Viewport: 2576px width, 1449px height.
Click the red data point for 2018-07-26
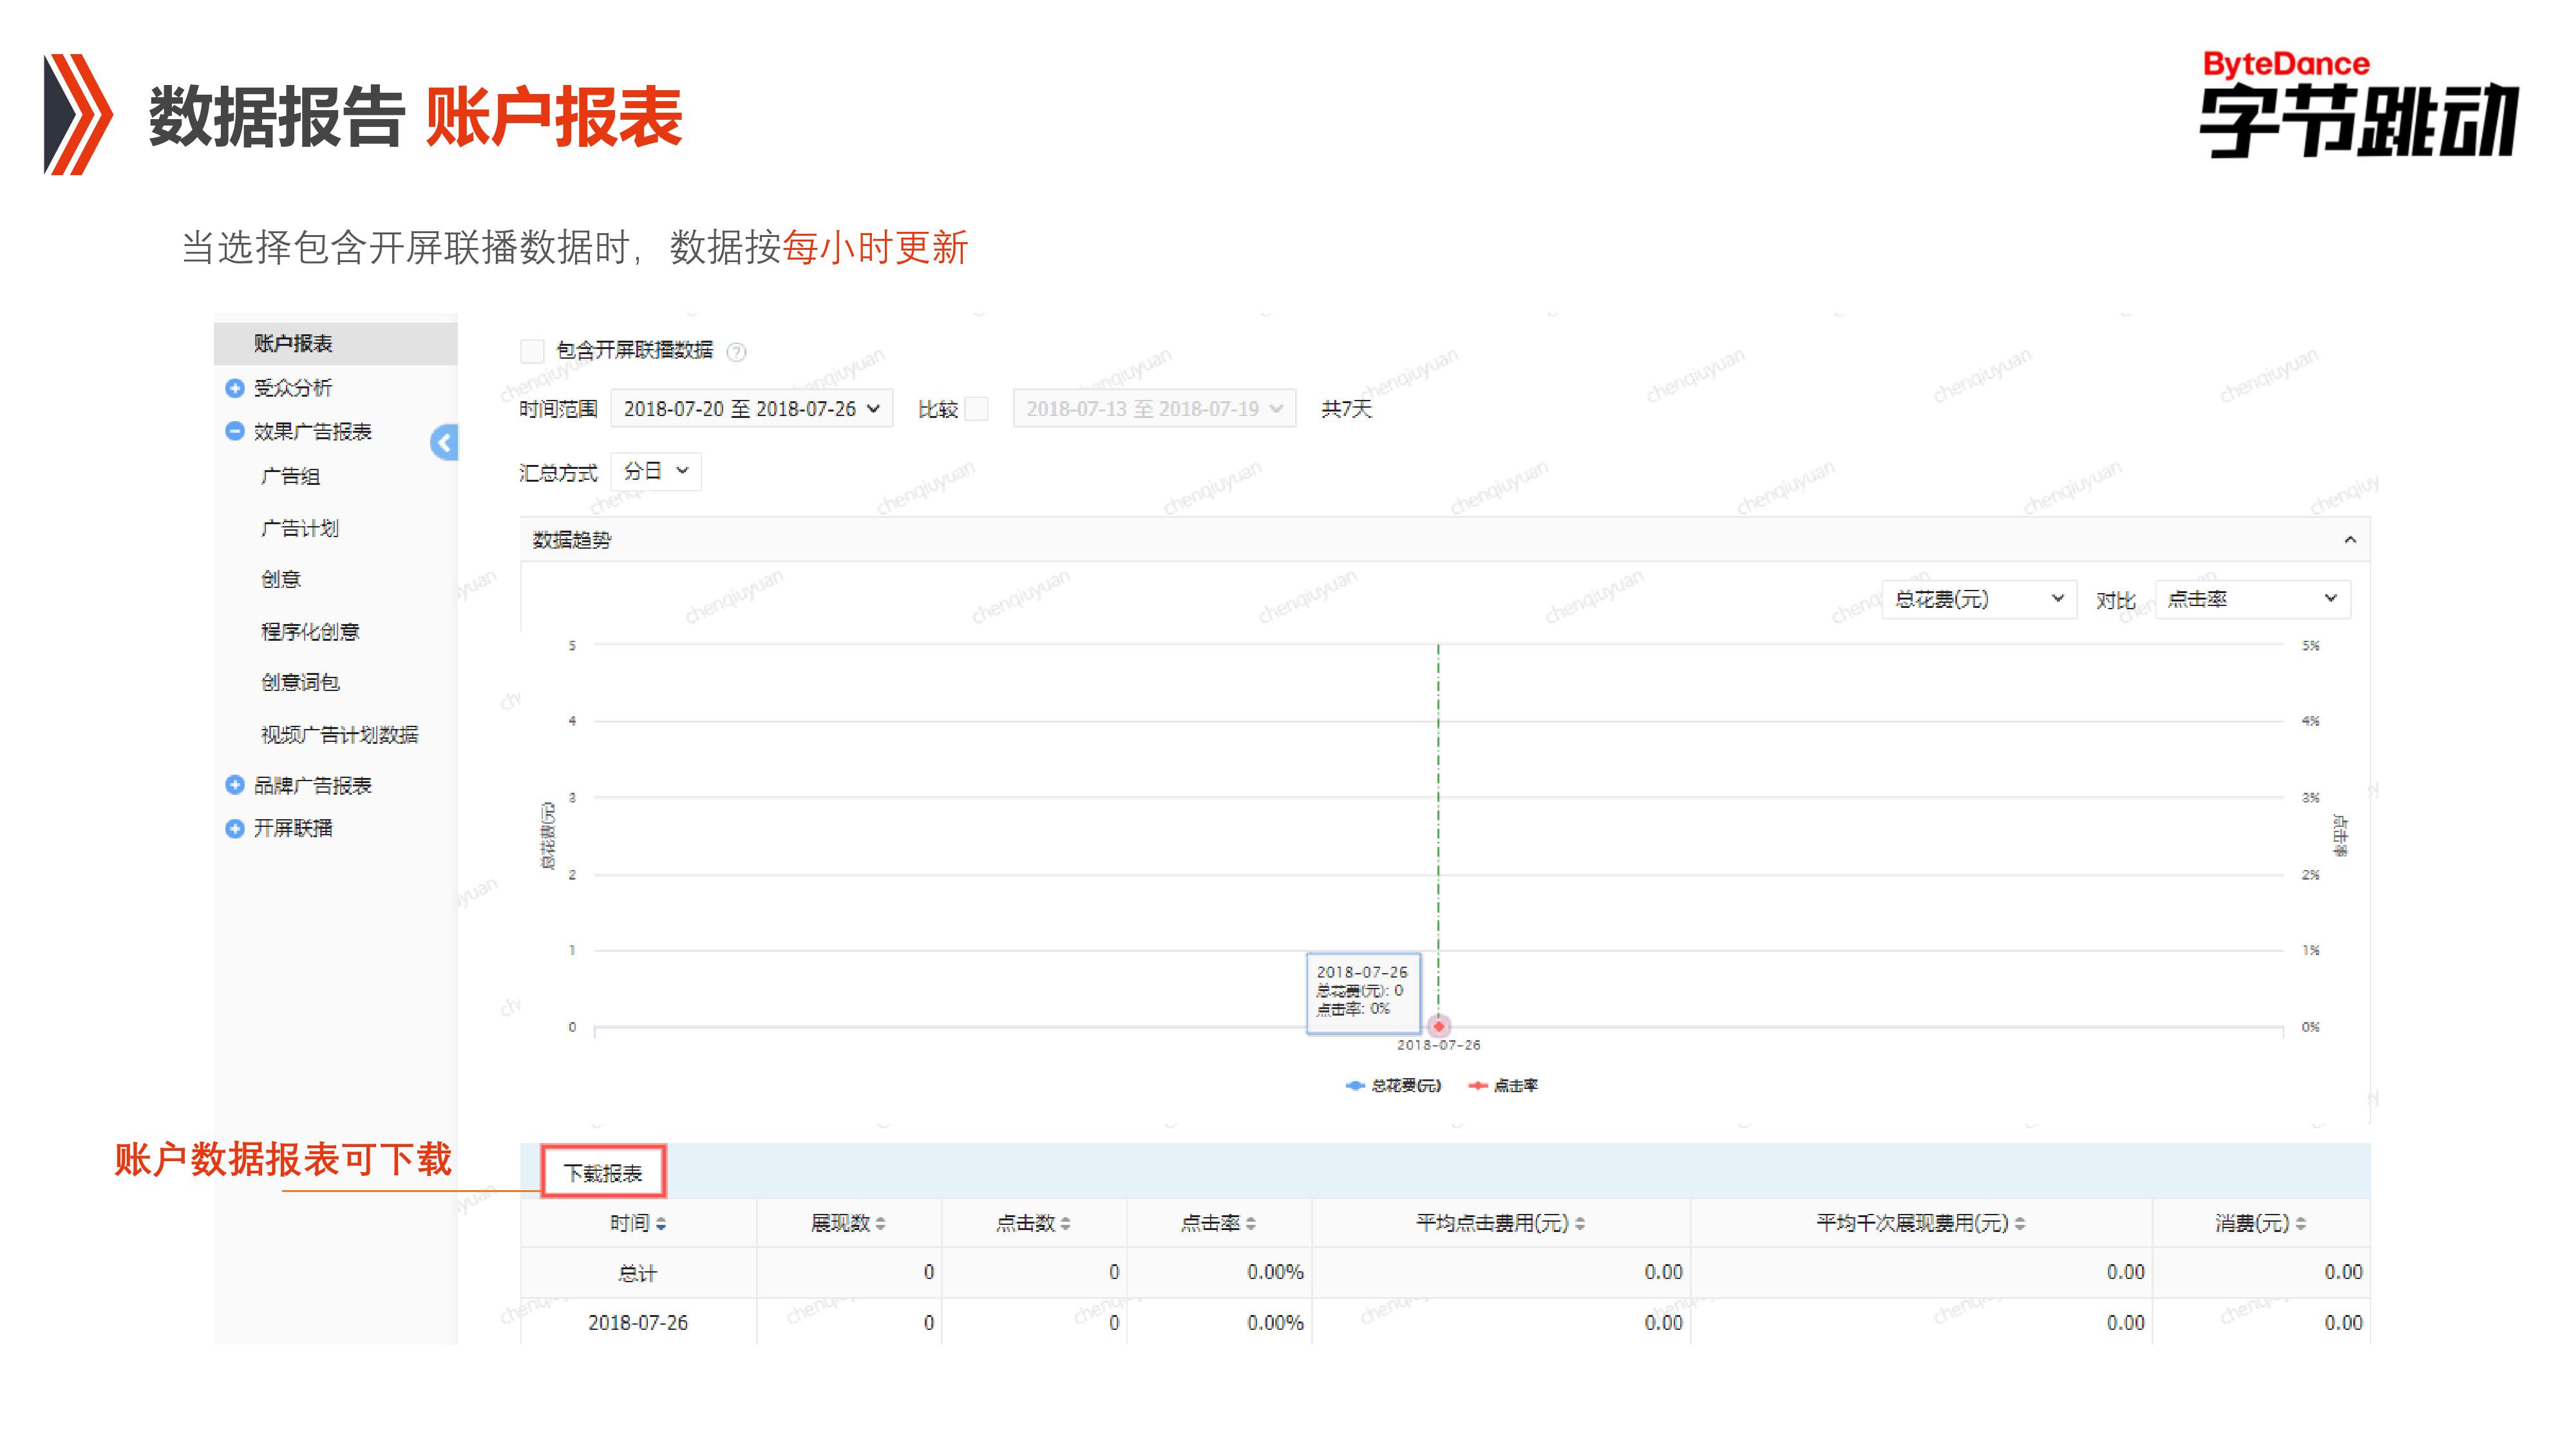[x=1438, y=1026]
